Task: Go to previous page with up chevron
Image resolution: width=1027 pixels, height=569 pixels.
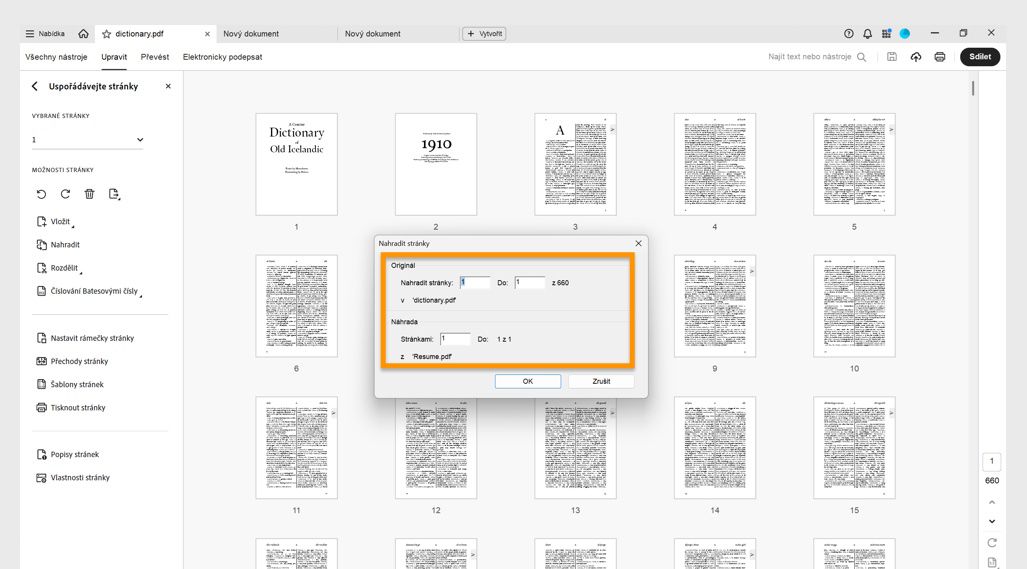Action: click(x=992, y=503)
